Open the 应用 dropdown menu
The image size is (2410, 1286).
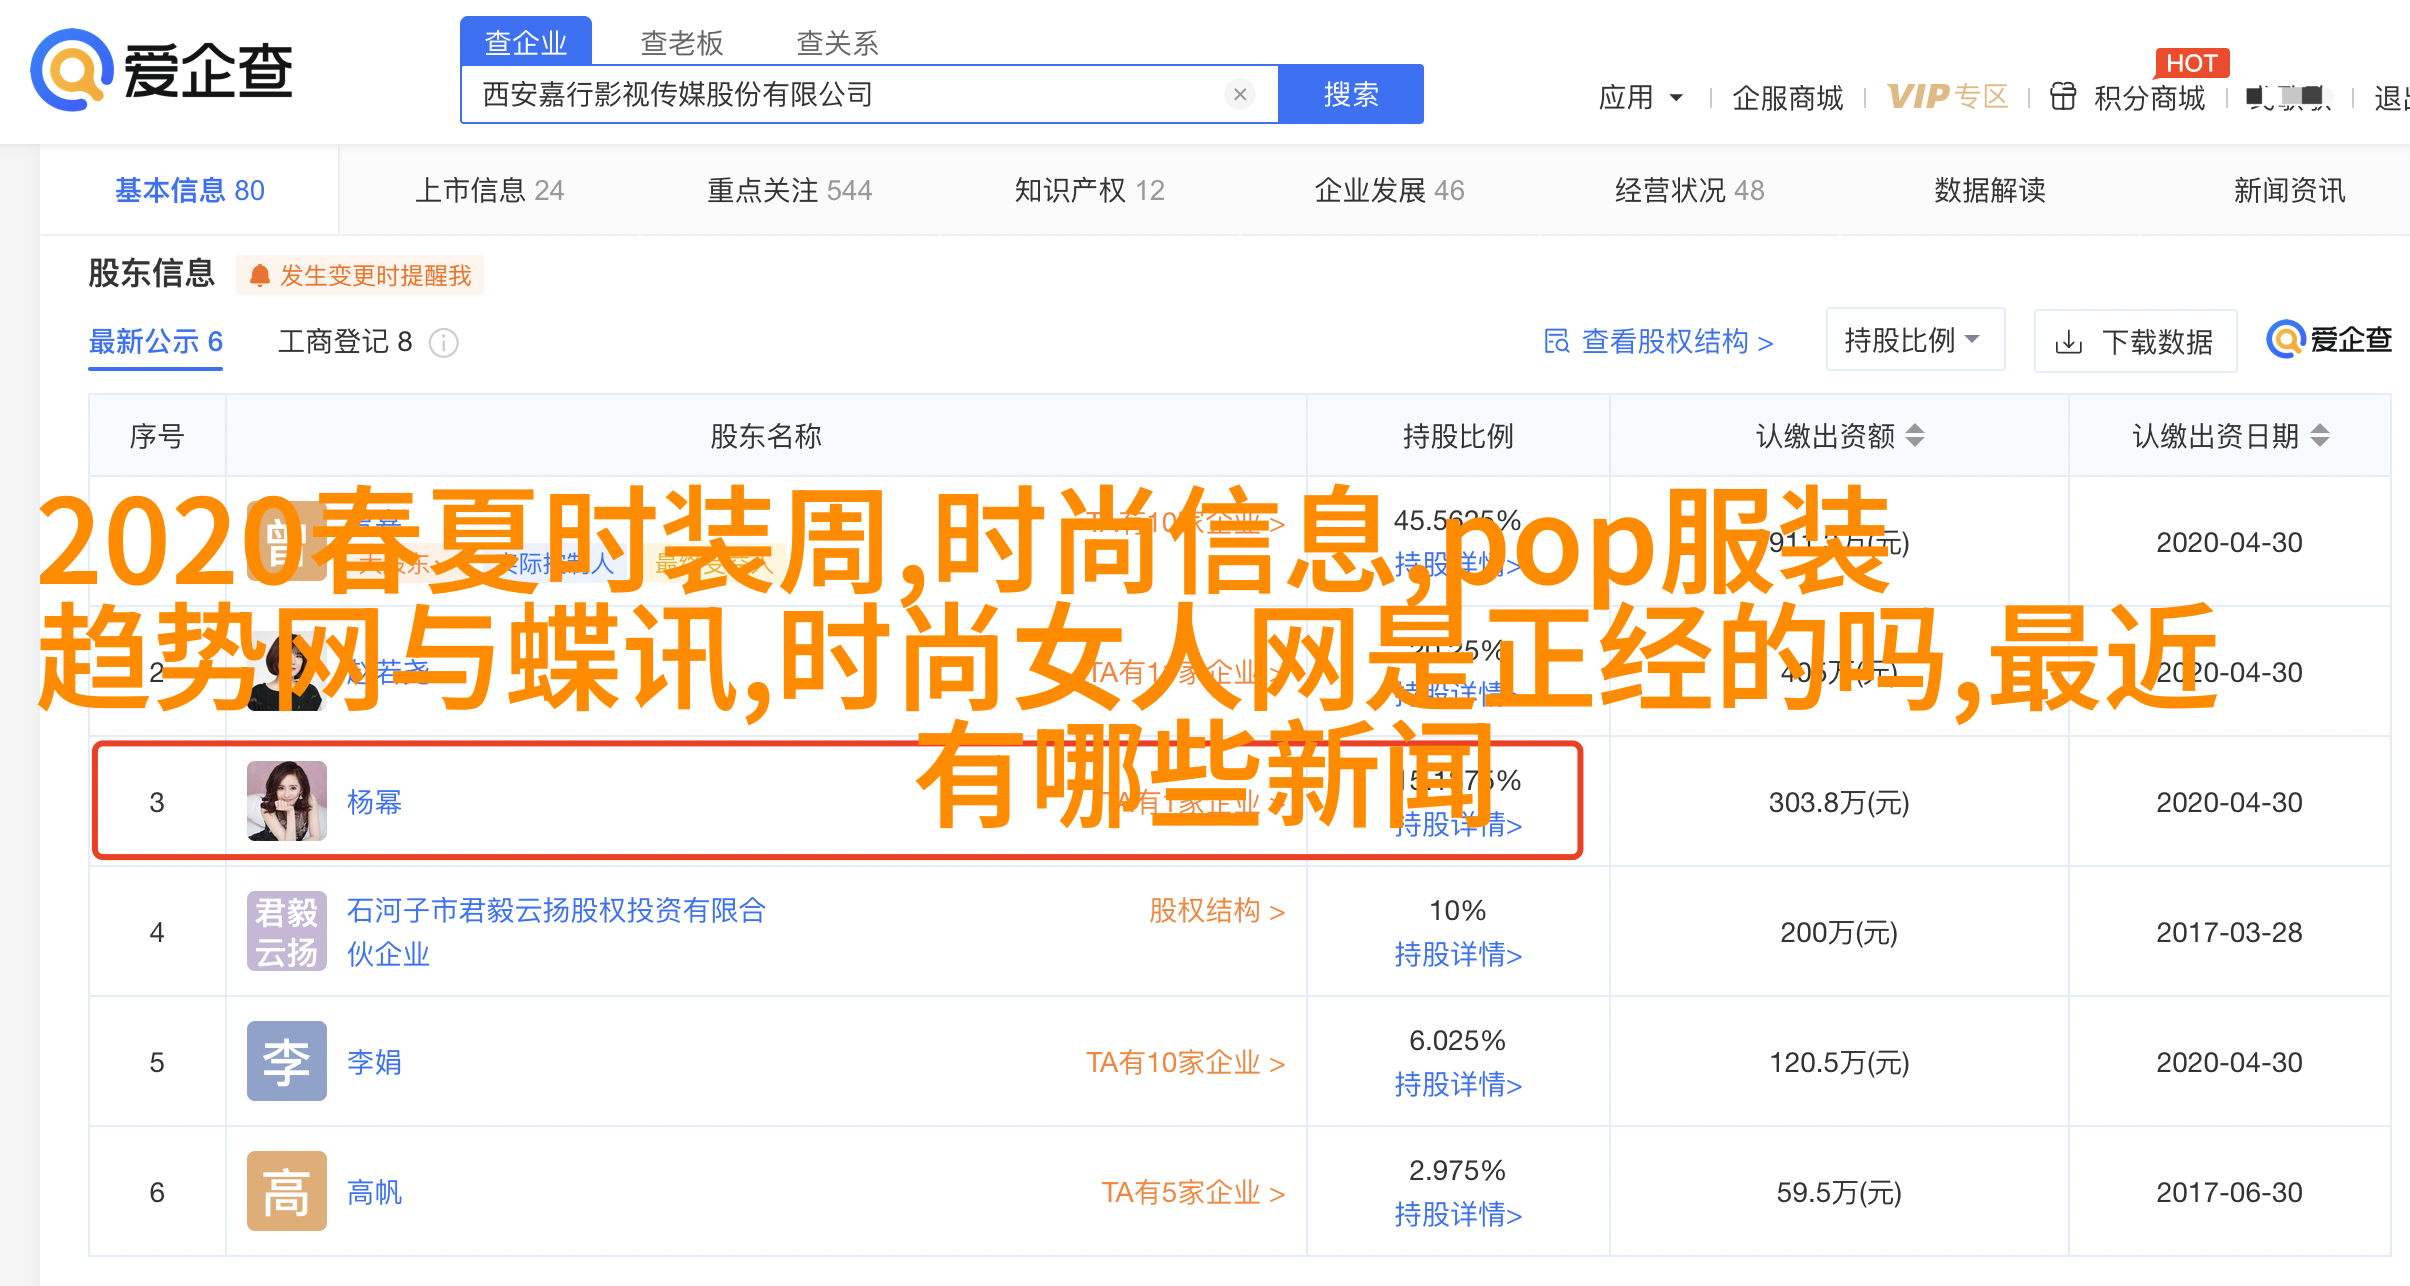[x=1641, y=97]
